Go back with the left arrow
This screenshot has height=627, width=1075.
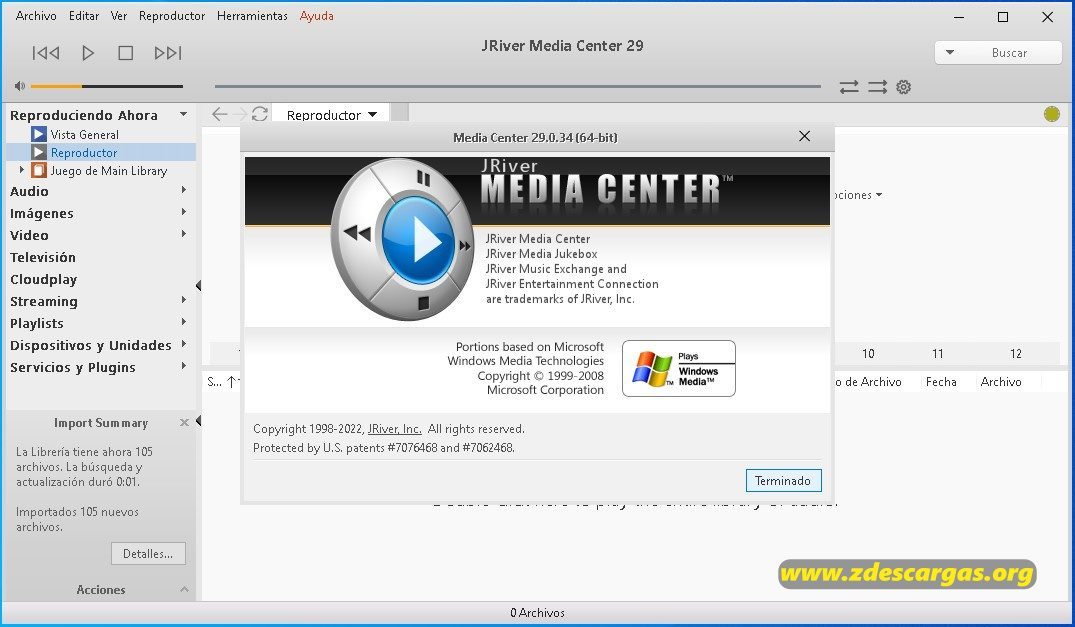219,114
